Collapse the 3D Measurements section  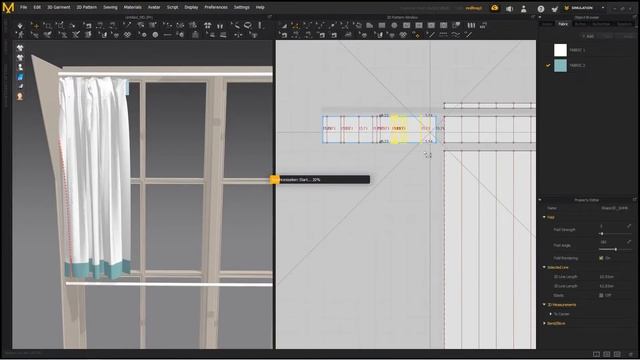(x=544, y=304)
